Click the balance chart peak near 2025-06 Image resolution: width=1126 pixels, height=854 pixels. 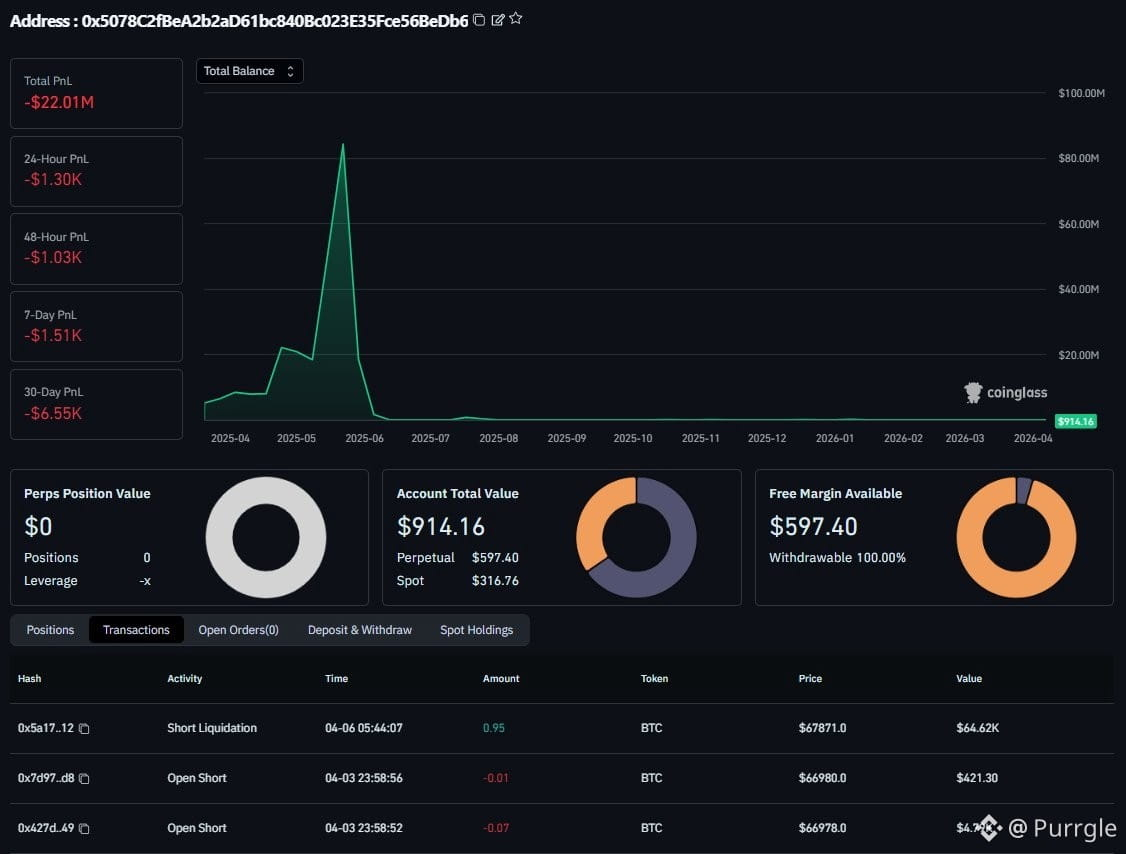point(343,146)
